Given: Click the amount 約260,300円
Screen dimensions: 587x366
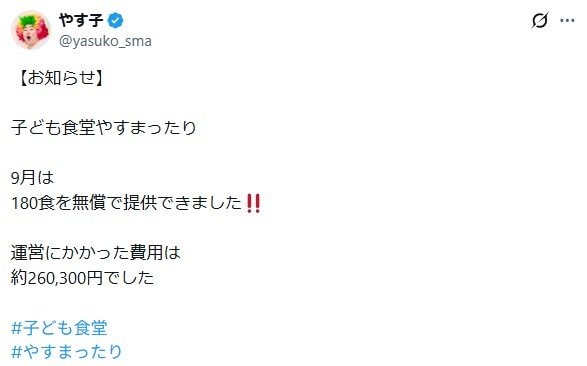Looking at the screenshot, I should click(57, 278).
